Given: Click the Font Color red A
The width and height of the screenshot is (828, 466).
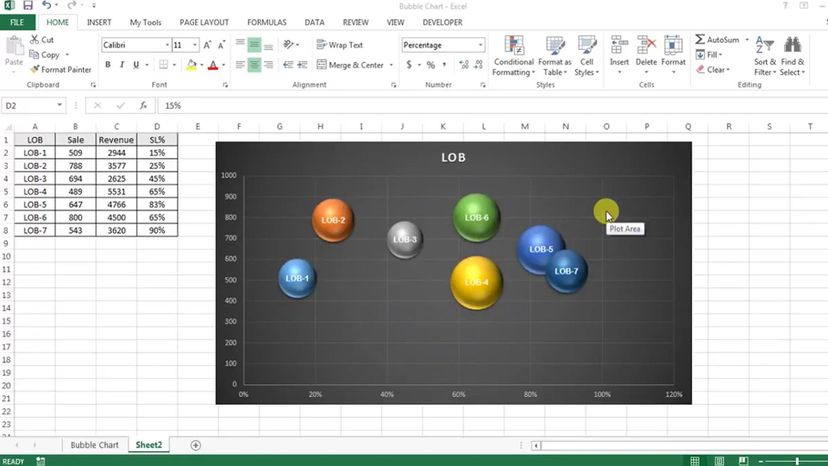Looking at the screenshot, I should [x=213, y=65].
